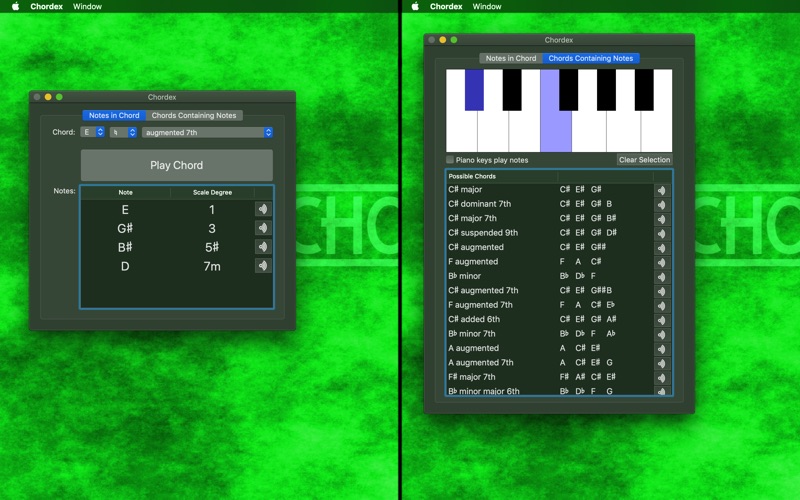Image resolution: width=800 pixels, height=500 pixels.
Task: Switch to Chords Containing Notes tab, left window
Action: (194, 115)
